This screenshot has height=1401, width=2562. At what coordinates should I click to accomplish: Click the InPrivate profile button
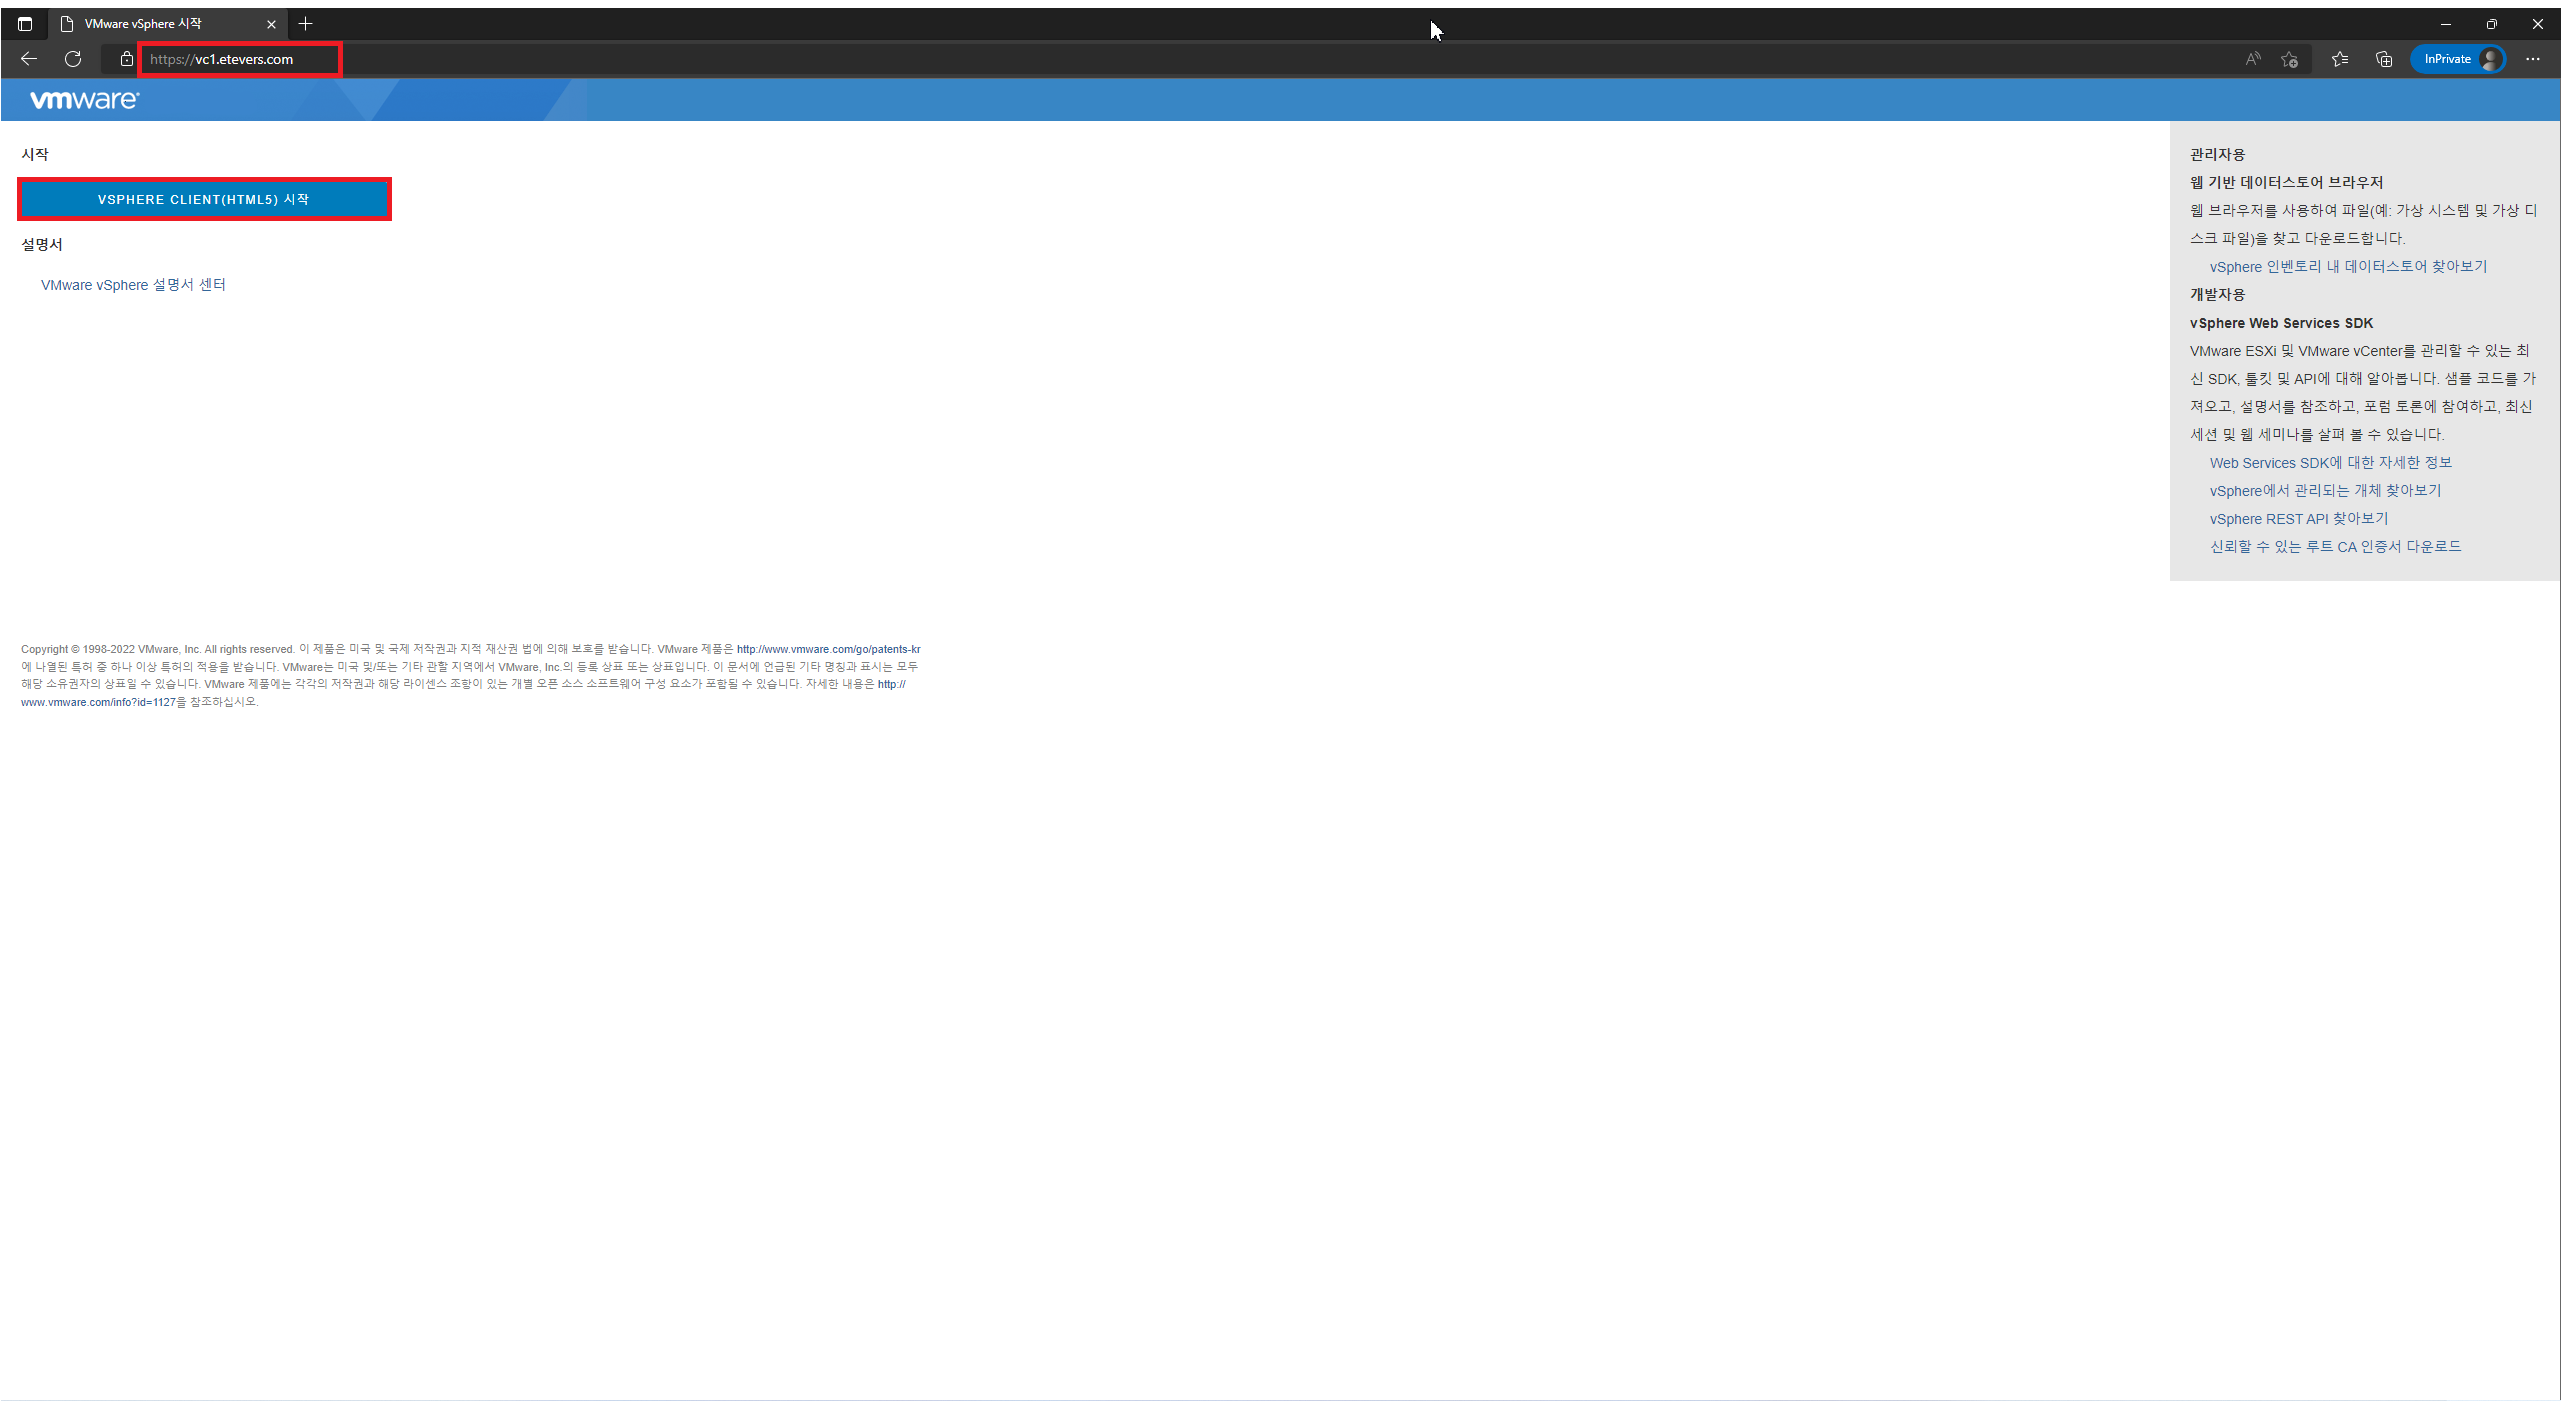2459,59
